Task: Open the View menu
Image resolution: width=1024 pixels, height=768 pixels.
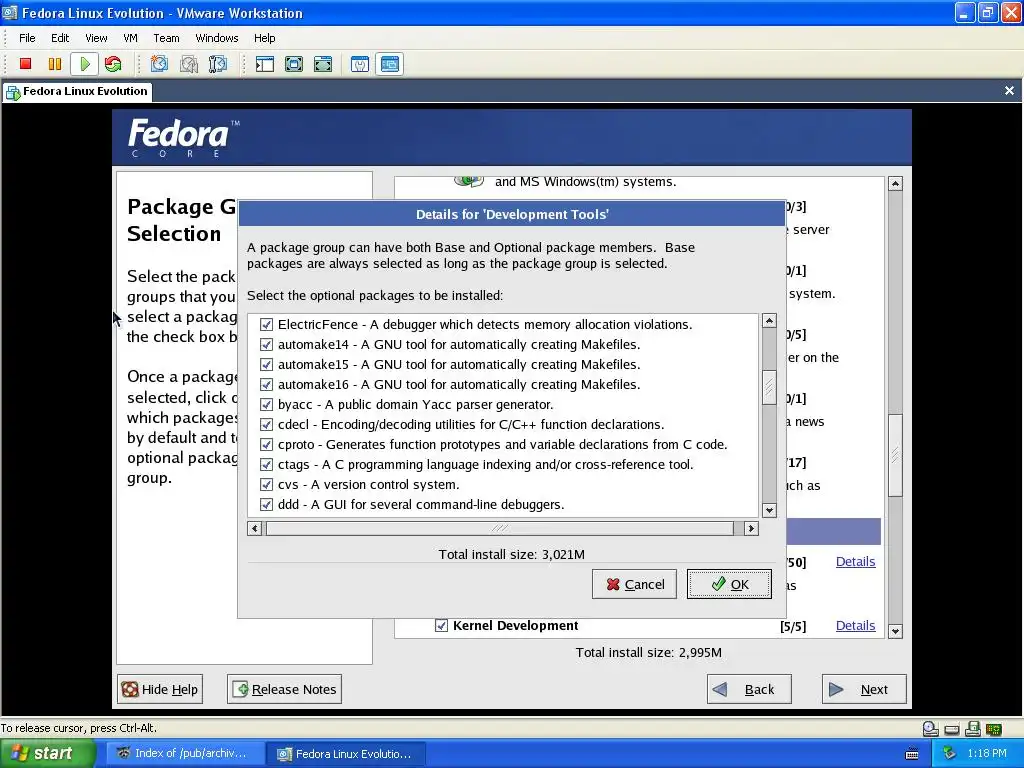Action: point(96,38)
